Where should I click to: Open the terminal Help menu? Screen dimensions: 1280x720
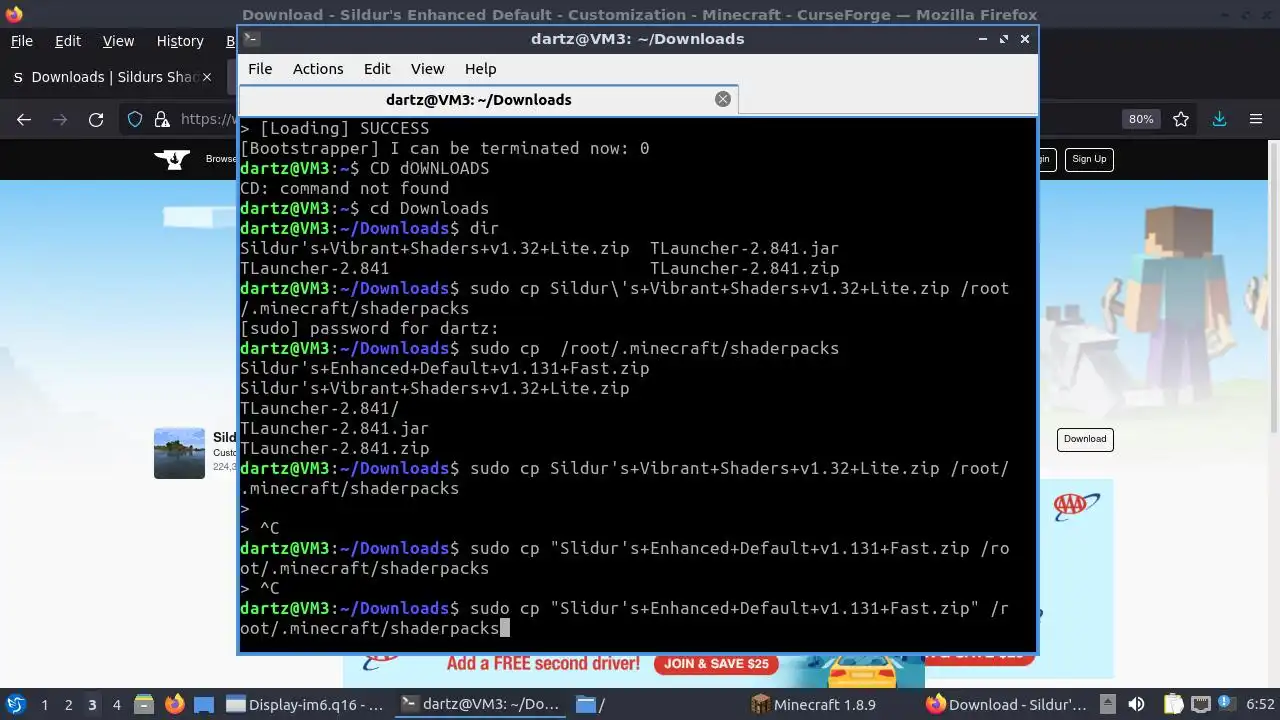480,69
